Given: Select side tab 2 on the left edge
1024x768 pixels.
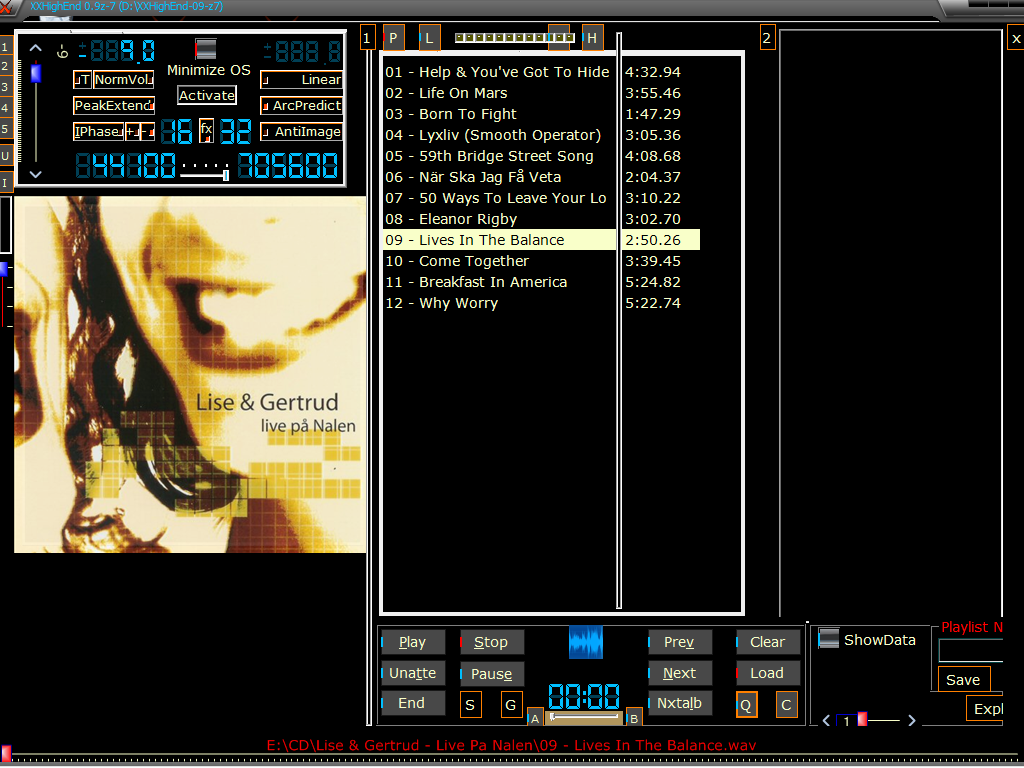Looking at the screenshot, I should tap(5, 67).
